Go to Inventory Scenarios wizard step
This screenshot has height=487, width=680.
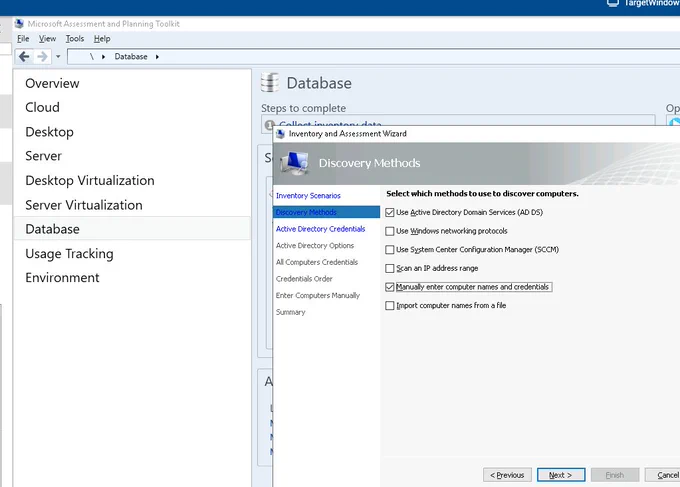pos(308,196)
